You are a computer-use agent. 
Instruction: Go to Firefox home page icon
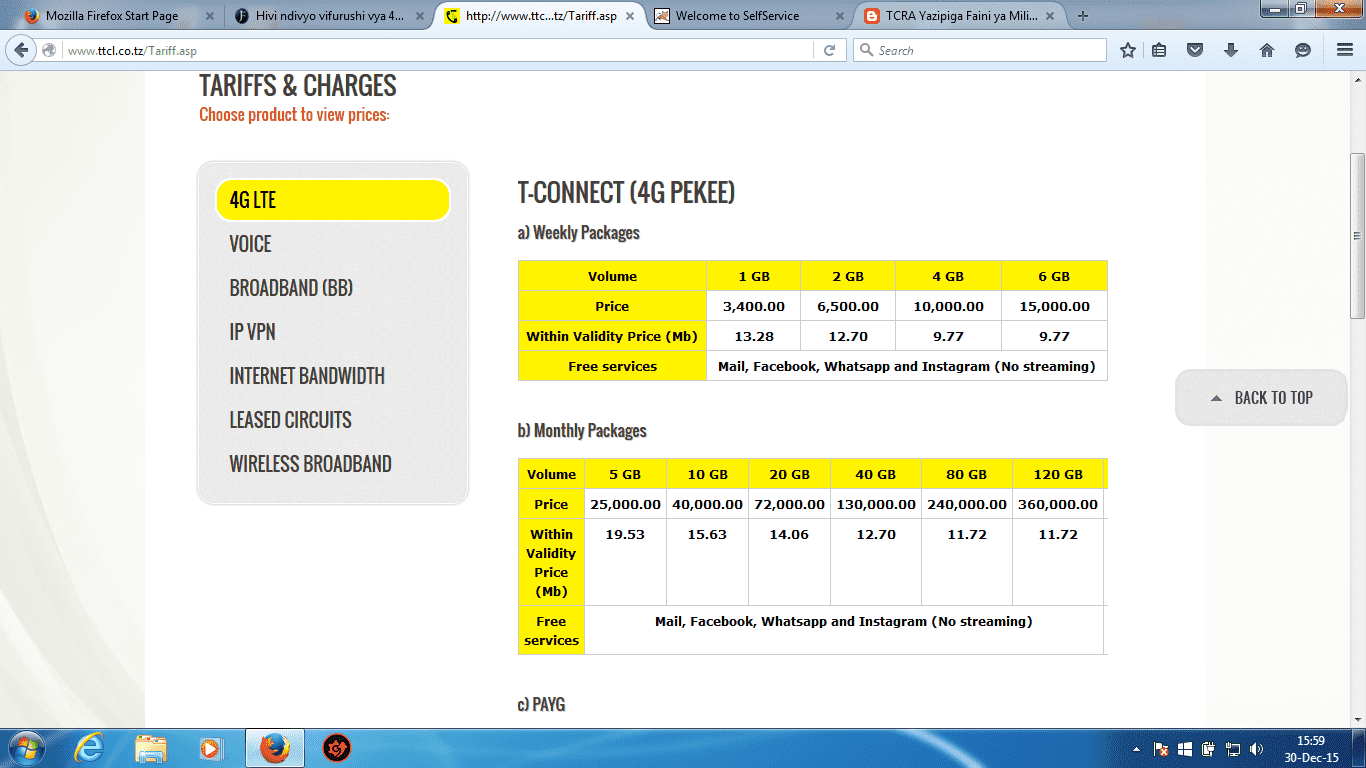pos(1267,50)
